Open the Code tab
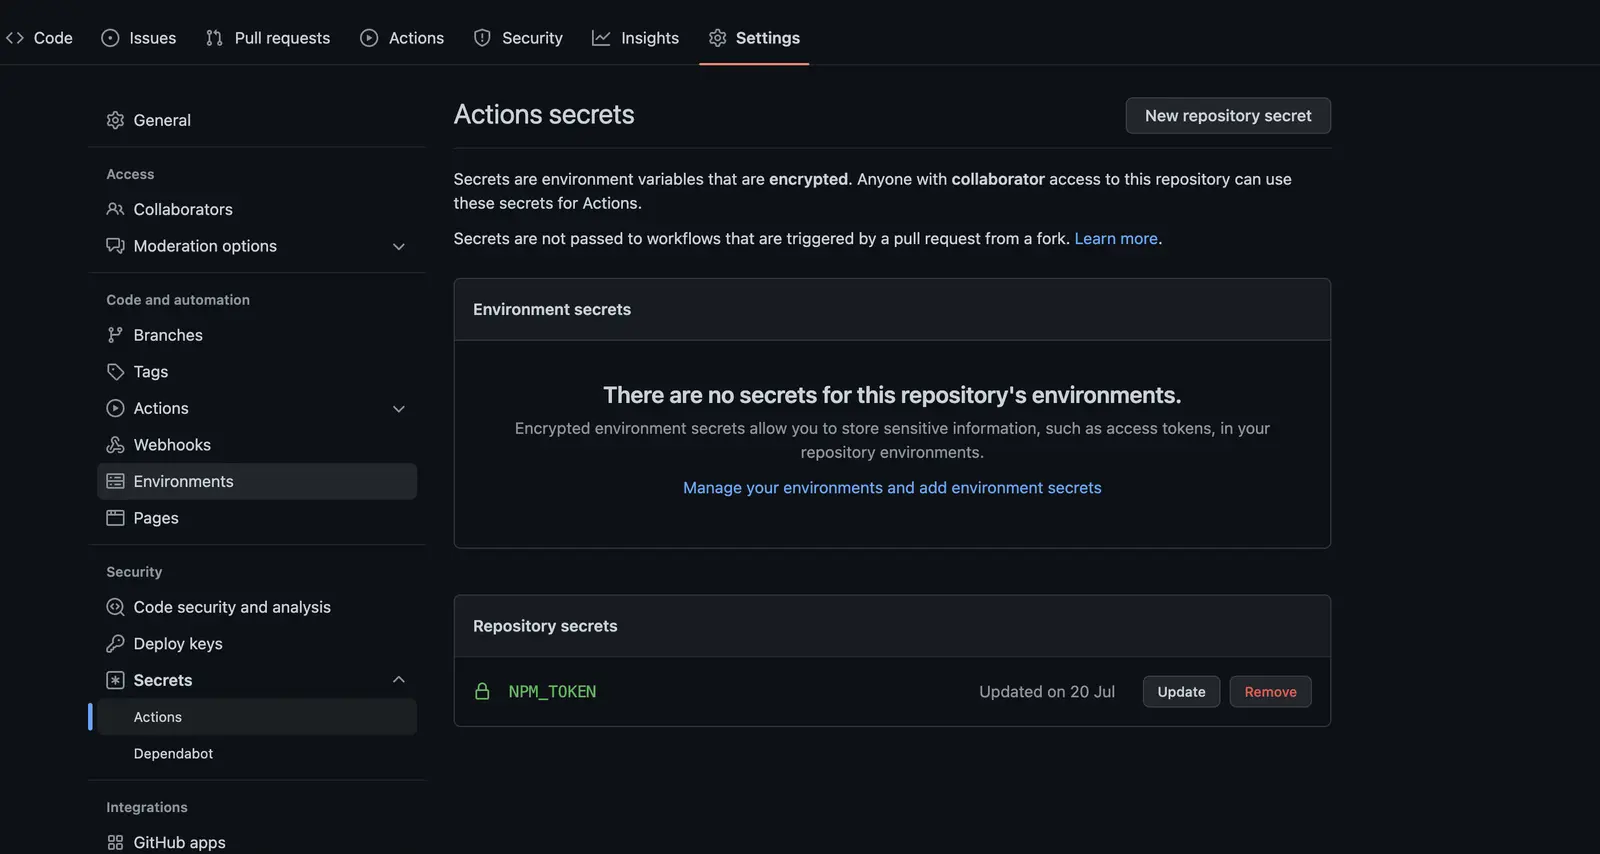Screen dimensions: 1600x854 coord(40,38)
